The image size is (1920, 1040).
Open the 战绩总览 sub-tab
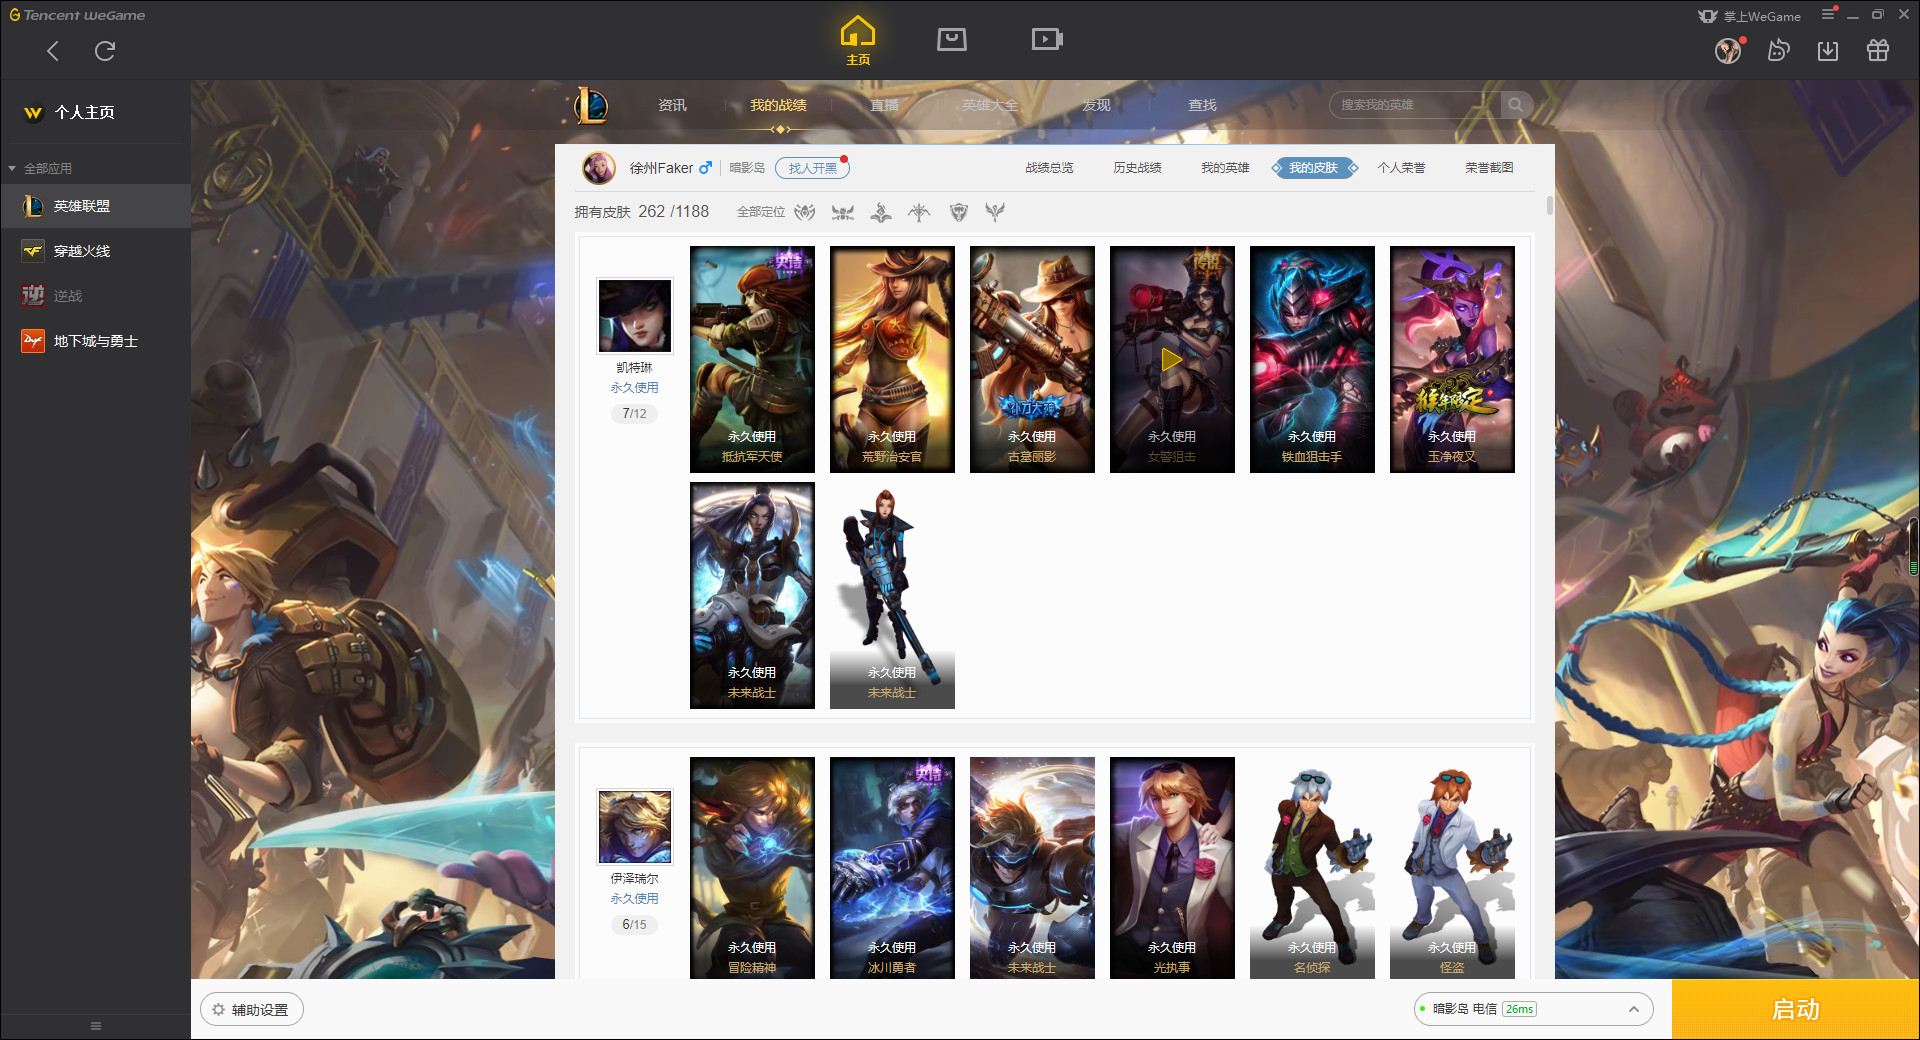(x=1049, y=168)
